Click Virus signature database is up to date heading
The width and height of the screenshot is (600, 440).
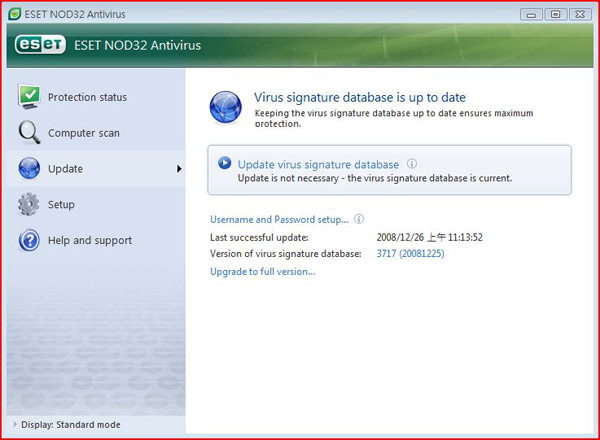tap(360, 98)
